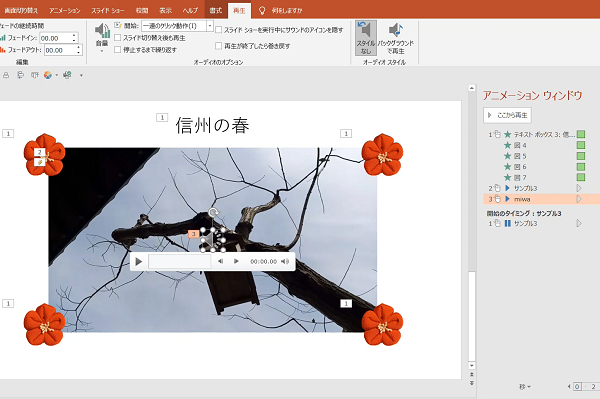Screen dimensions: 600x399
Task: Click timing triangle of the miwa row
Action: (579, 199)
